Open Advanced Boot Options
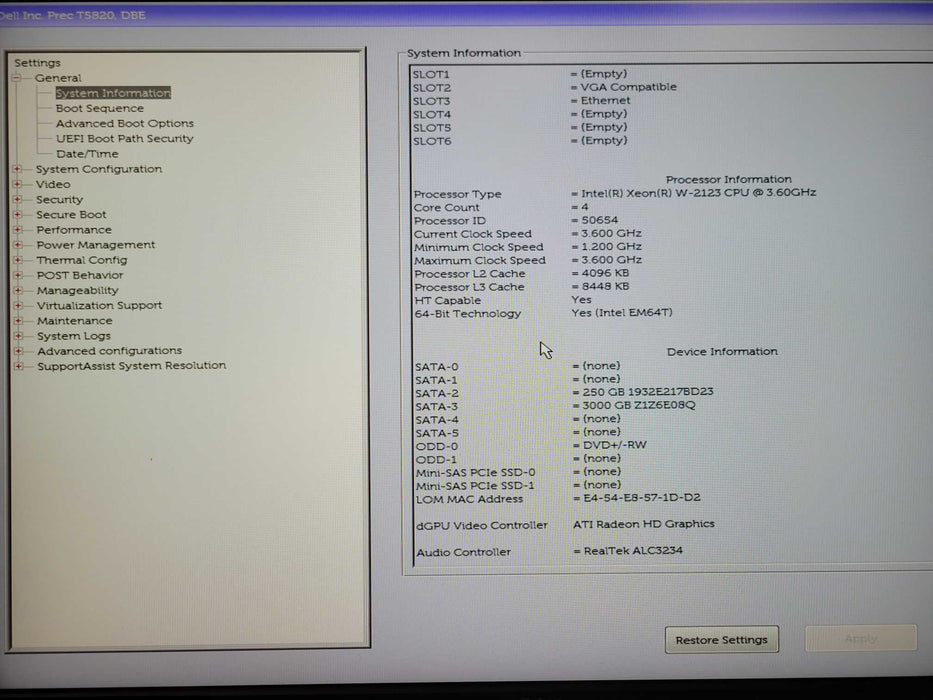 tap(124, 123)
